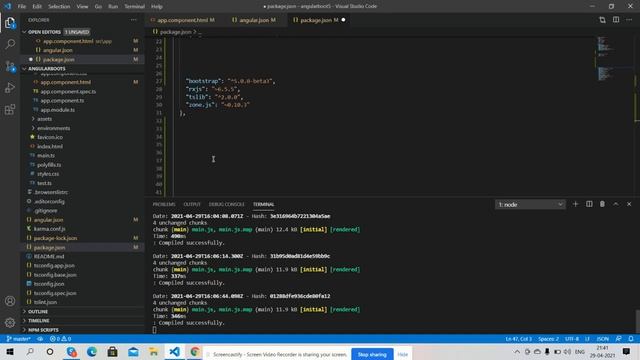640x360 pixels.
Task: Open Windows taskbar search
Action: pyautogui.click(x=30, y=352)
